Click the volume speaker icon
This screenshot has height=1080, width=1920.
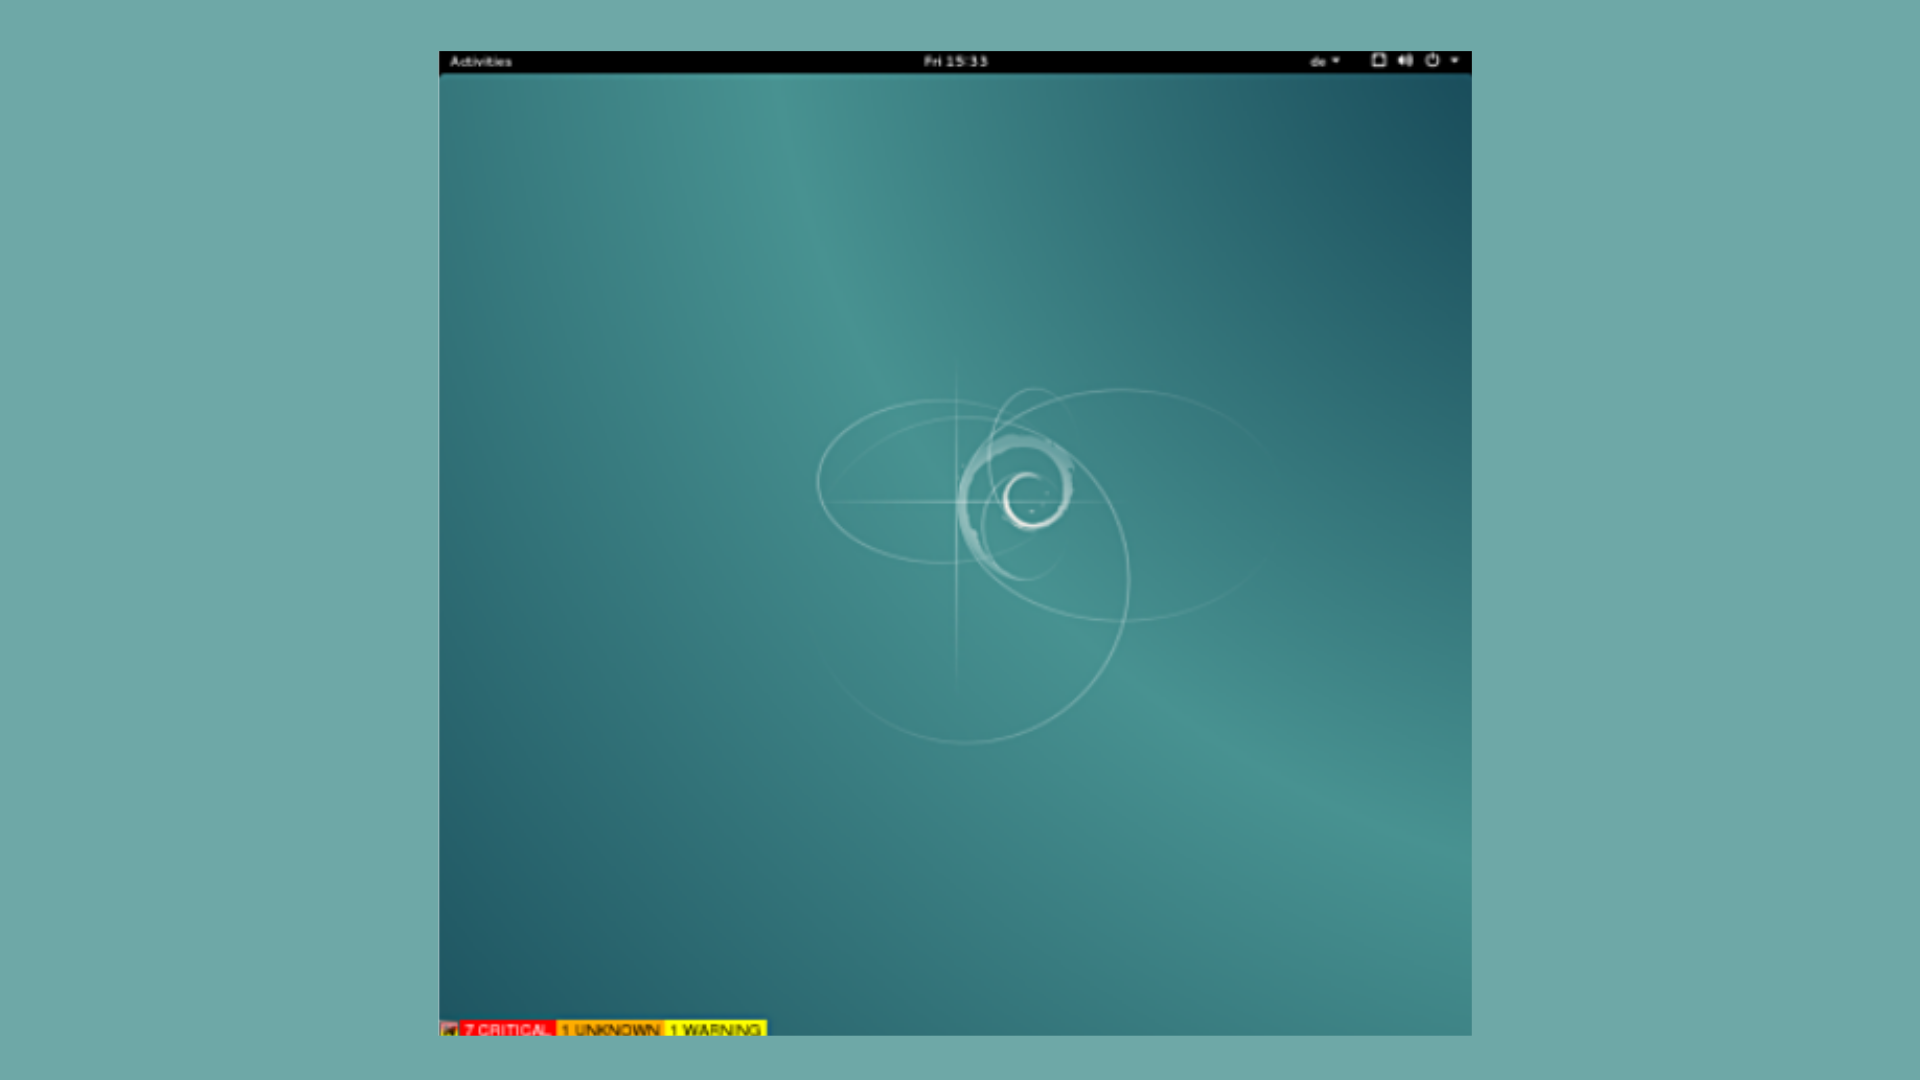point(1405,60)
